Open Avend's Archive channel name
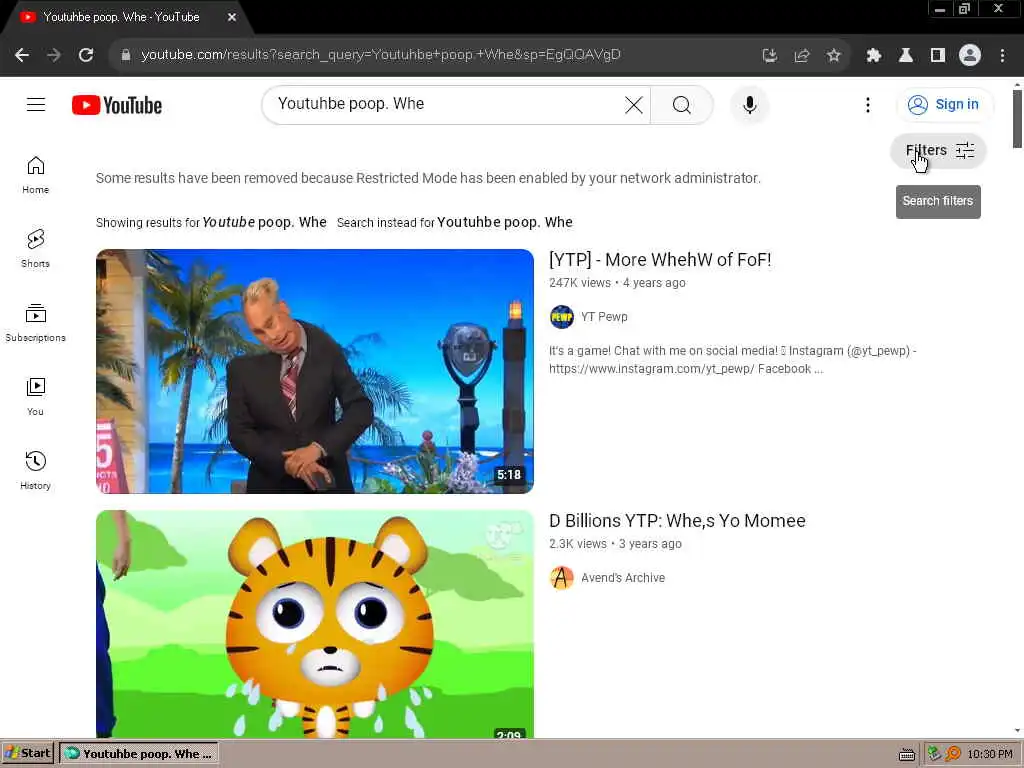 623,578
